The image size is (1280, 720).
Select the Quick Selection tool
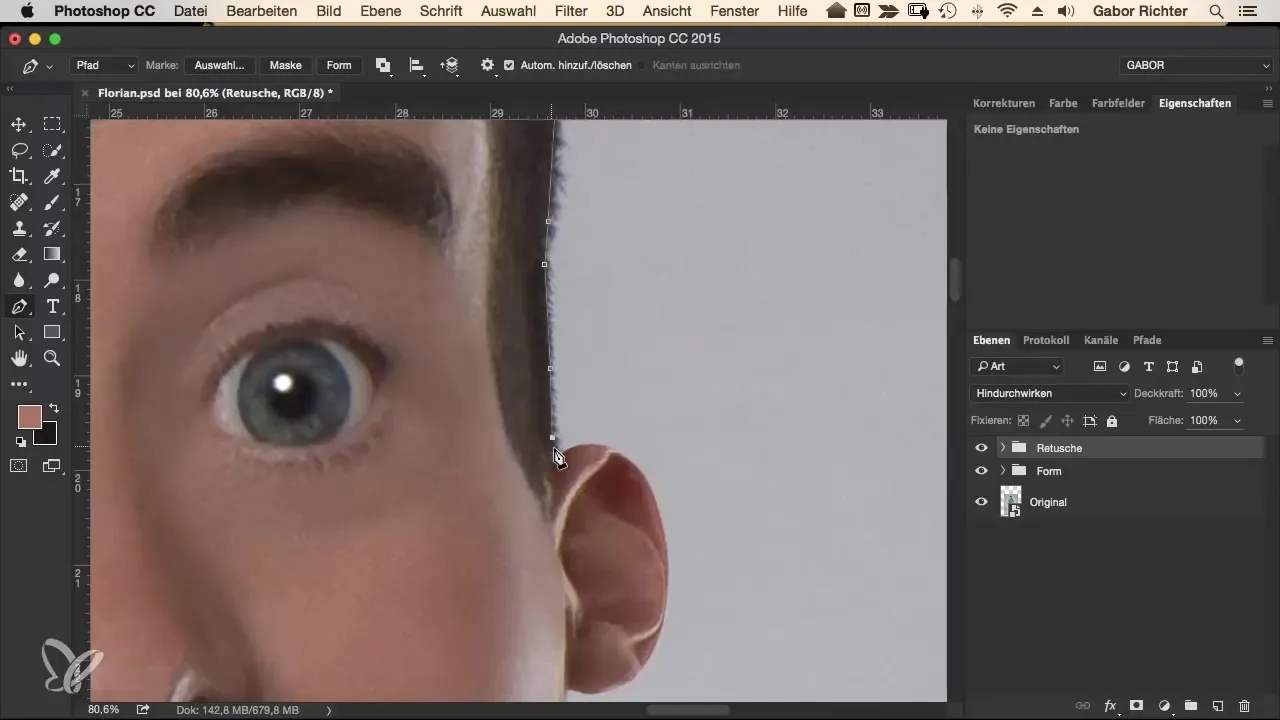click(52, 151)
